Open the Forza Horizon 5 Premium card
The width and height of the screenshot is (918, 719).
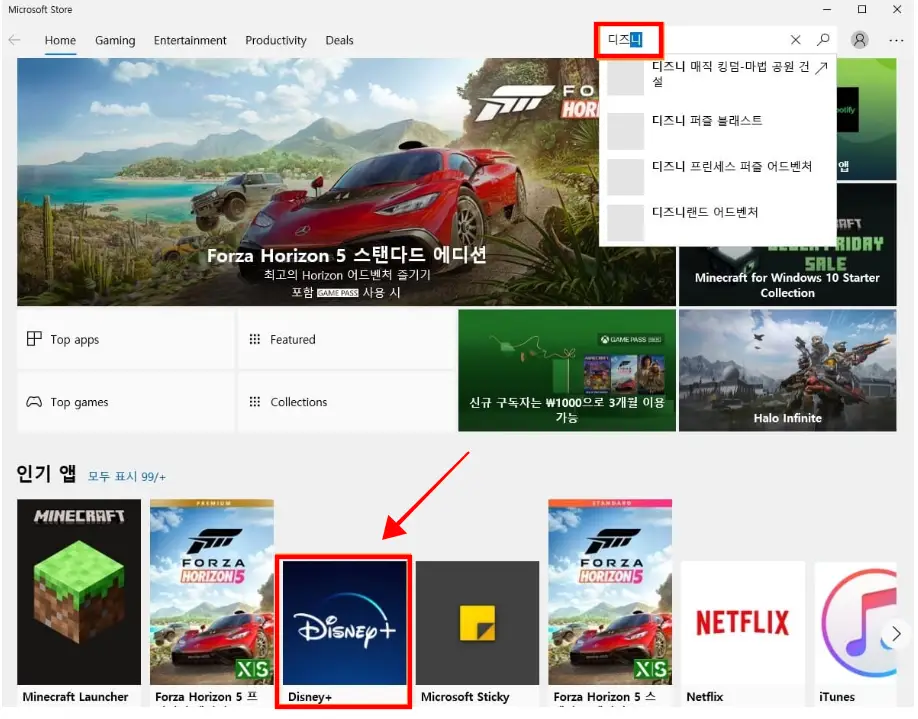coord(212,602)
